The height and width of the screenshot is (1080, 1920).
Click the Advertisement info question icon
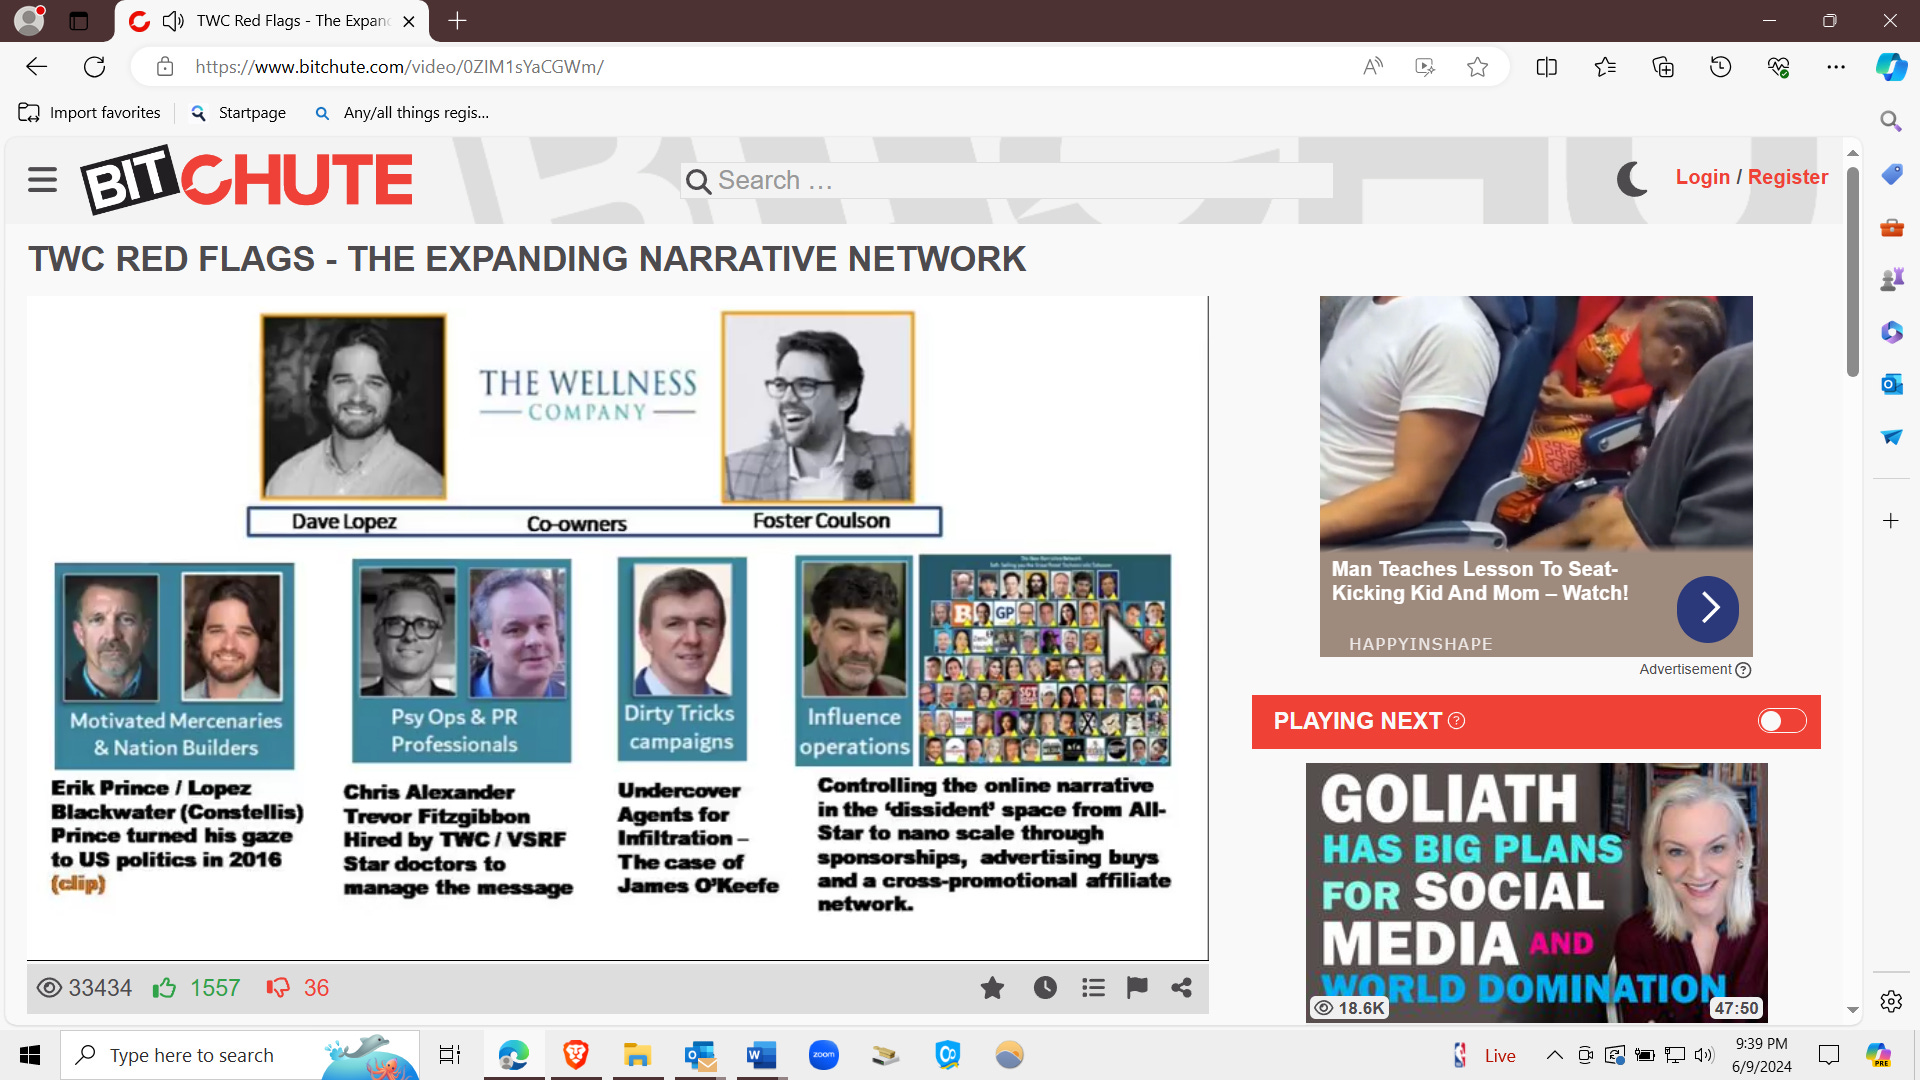click(x=1743, y=670)
